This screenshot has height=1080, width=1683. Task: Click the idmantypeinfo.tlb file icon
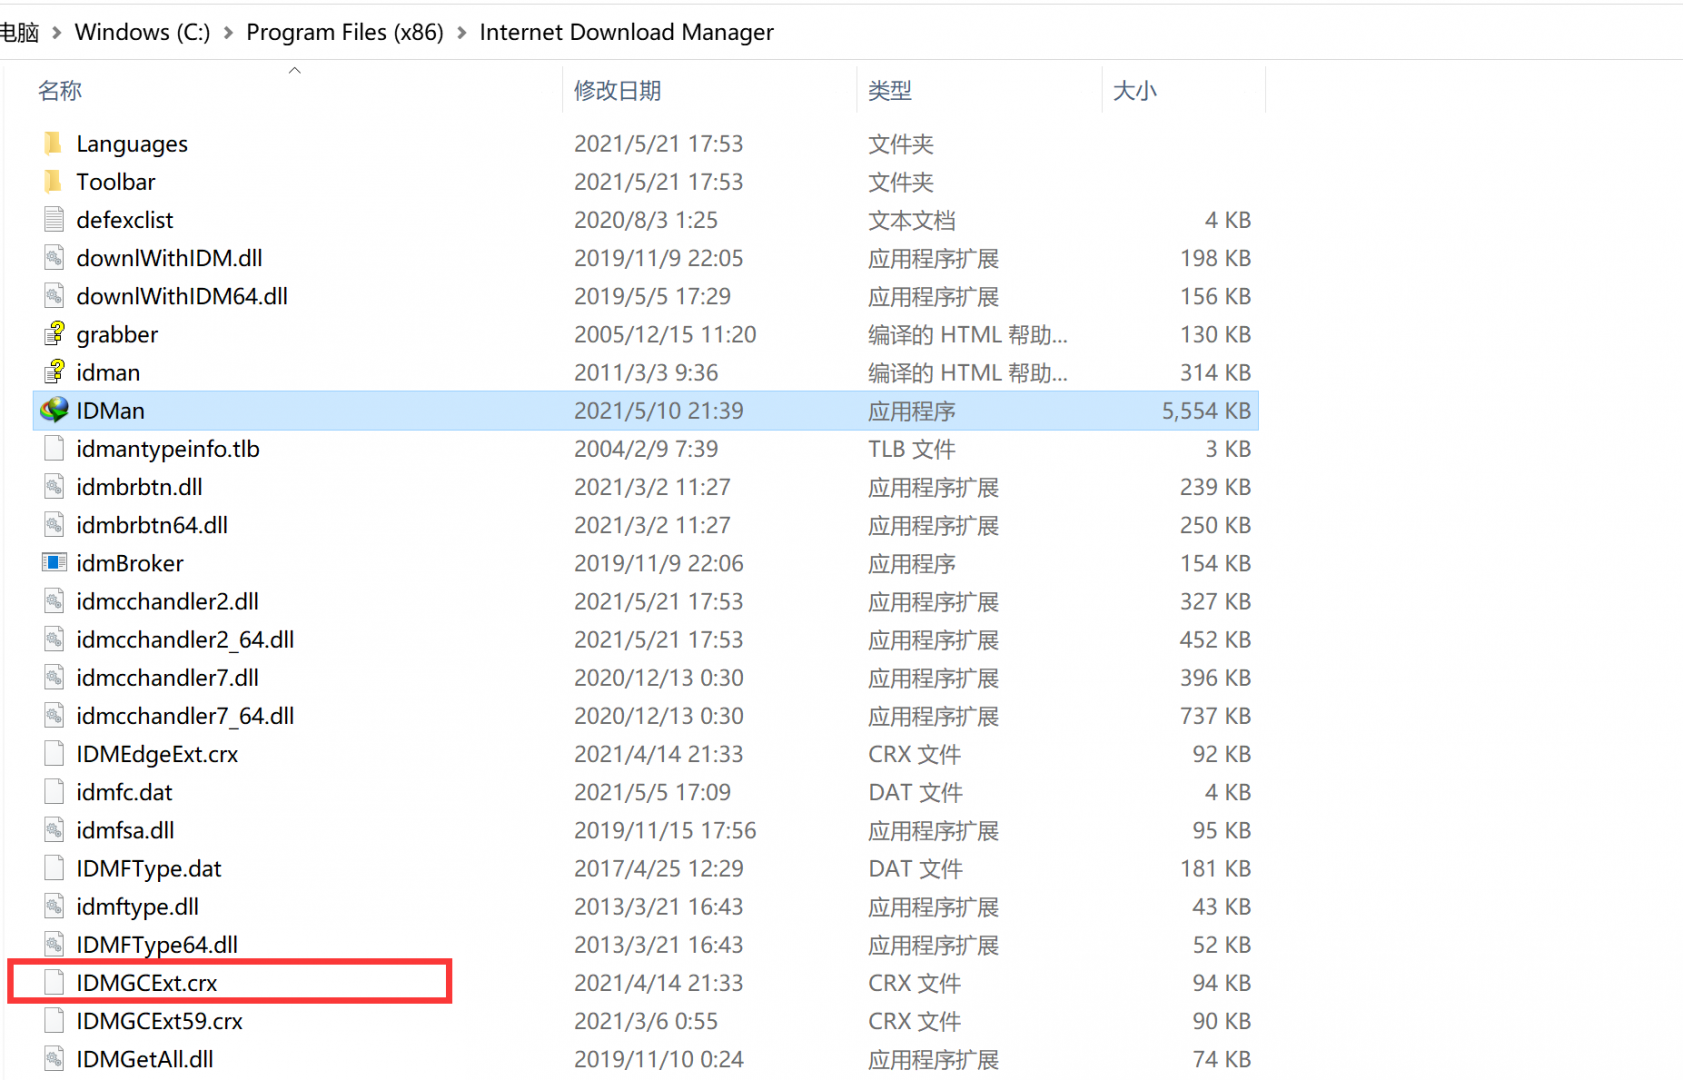pyautogui.click(x=54, y=449)
